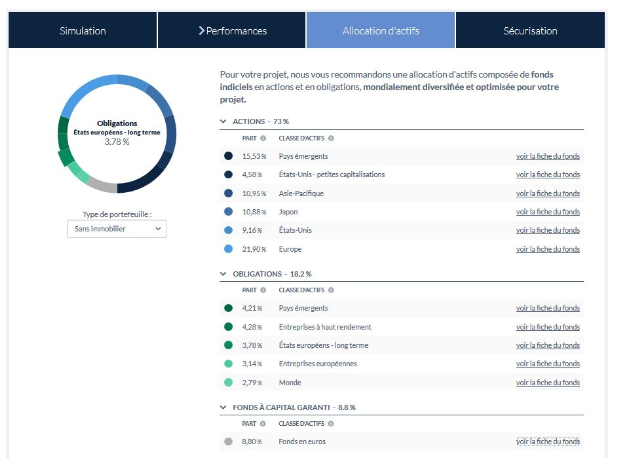Open the Performances tab
This screenshot has width=622, height=471.
pos(232,30)
